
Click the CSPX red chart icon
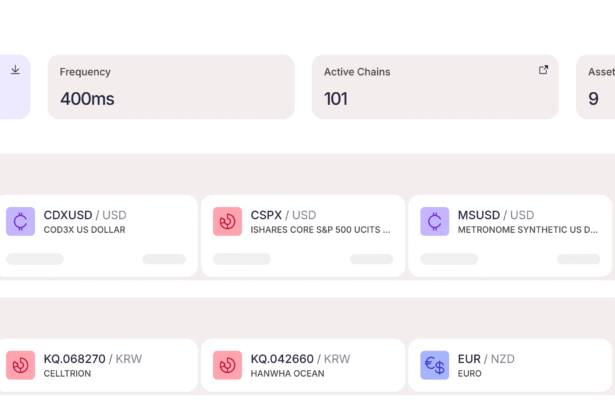[228, 221]
